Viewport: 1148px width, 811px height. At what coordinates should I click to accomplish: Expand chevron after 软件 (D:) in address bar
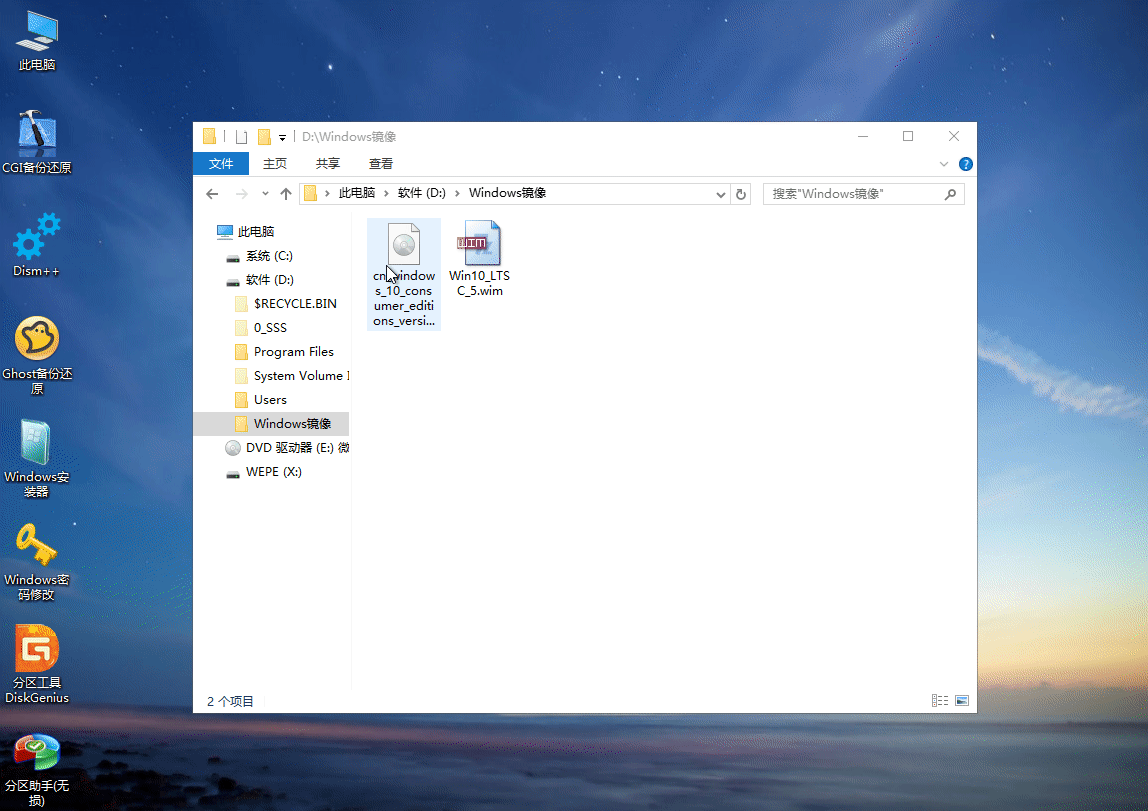tap(457, 193)
